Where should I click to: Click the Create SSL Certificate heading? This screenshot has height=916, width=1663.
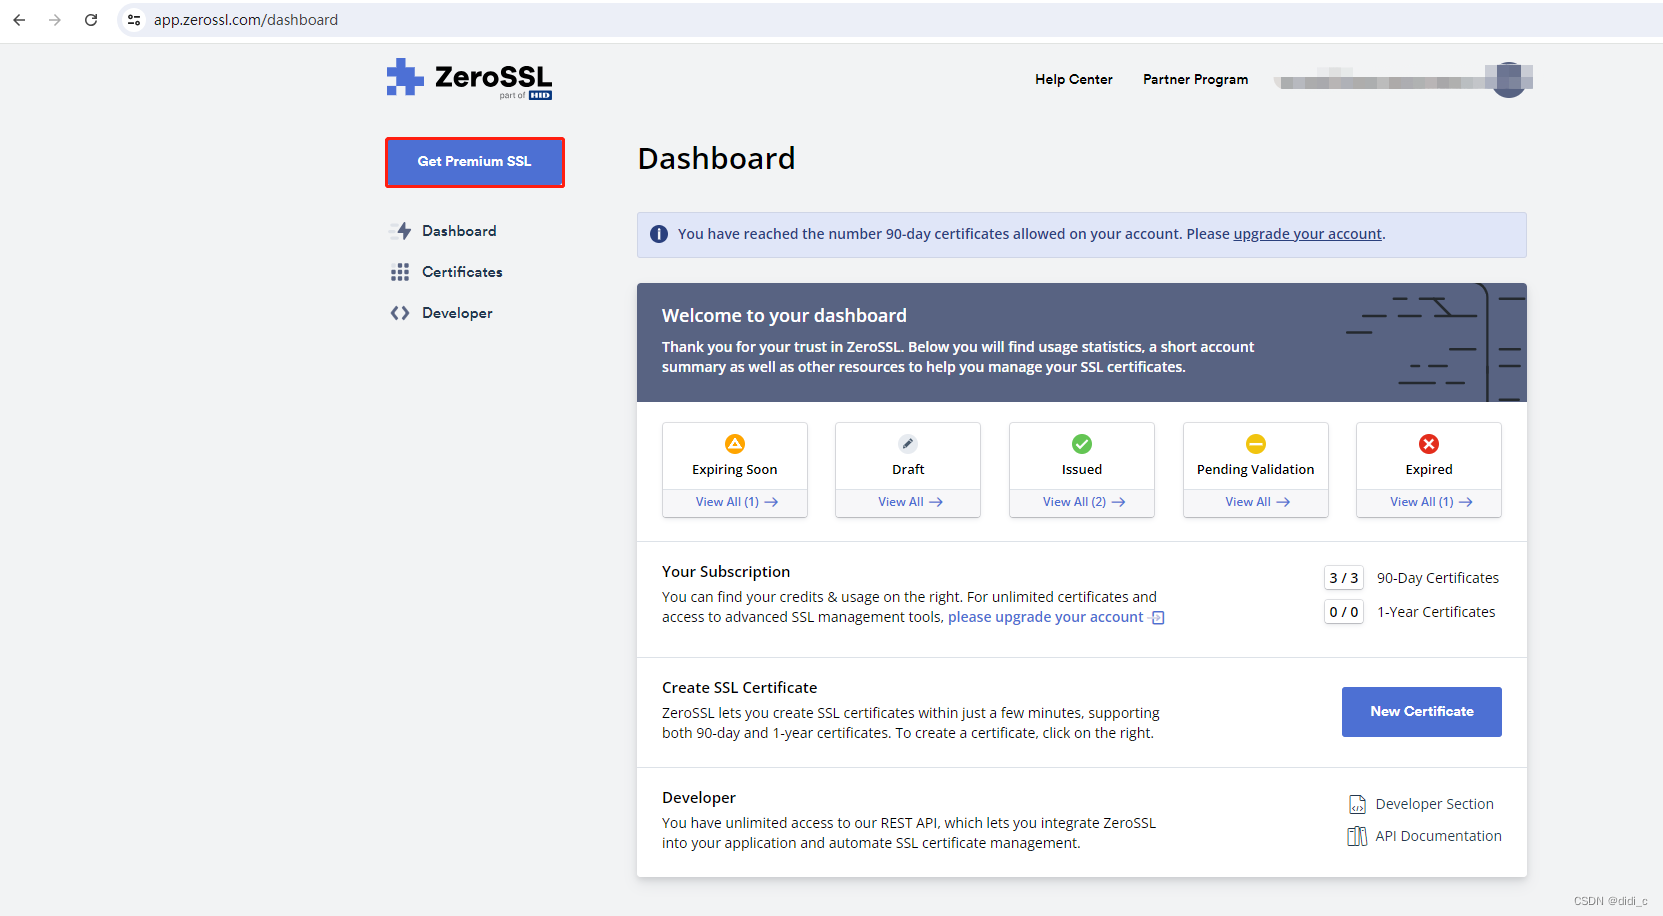(740, 688)
